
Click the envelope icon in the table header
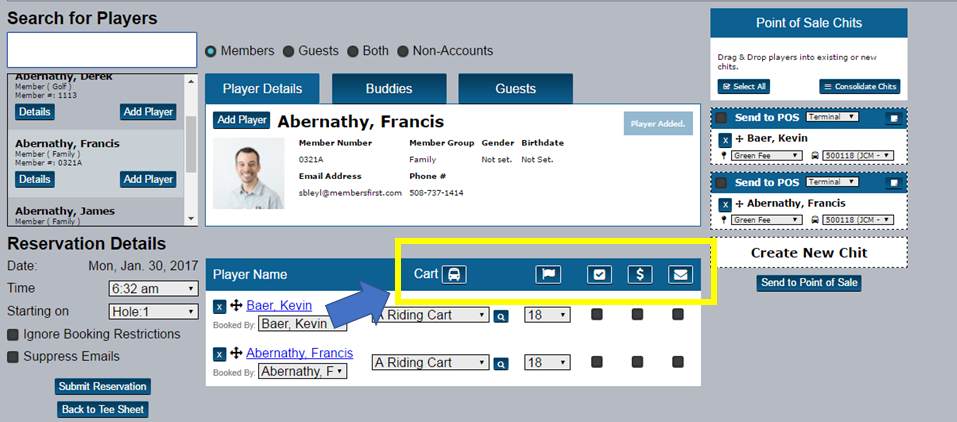[x=680, y=275]
